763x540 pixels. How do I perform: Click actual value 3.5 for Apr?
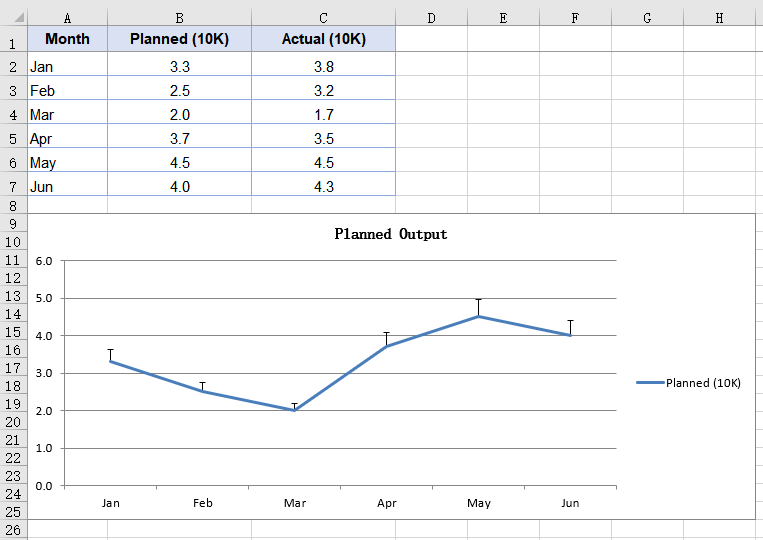324,136
